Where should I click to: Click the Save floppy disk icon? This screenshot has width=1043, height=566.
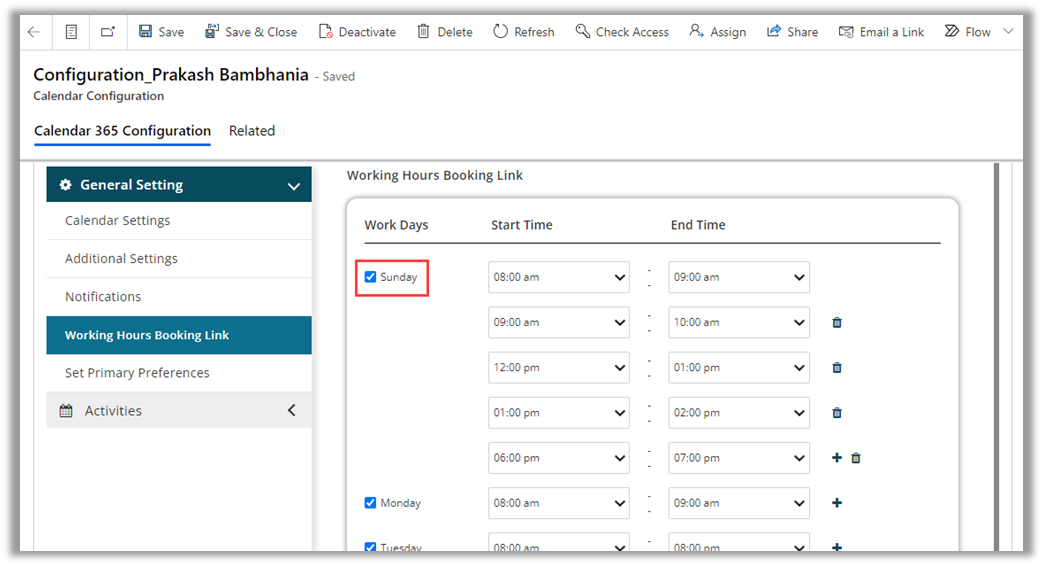point(146,32)
